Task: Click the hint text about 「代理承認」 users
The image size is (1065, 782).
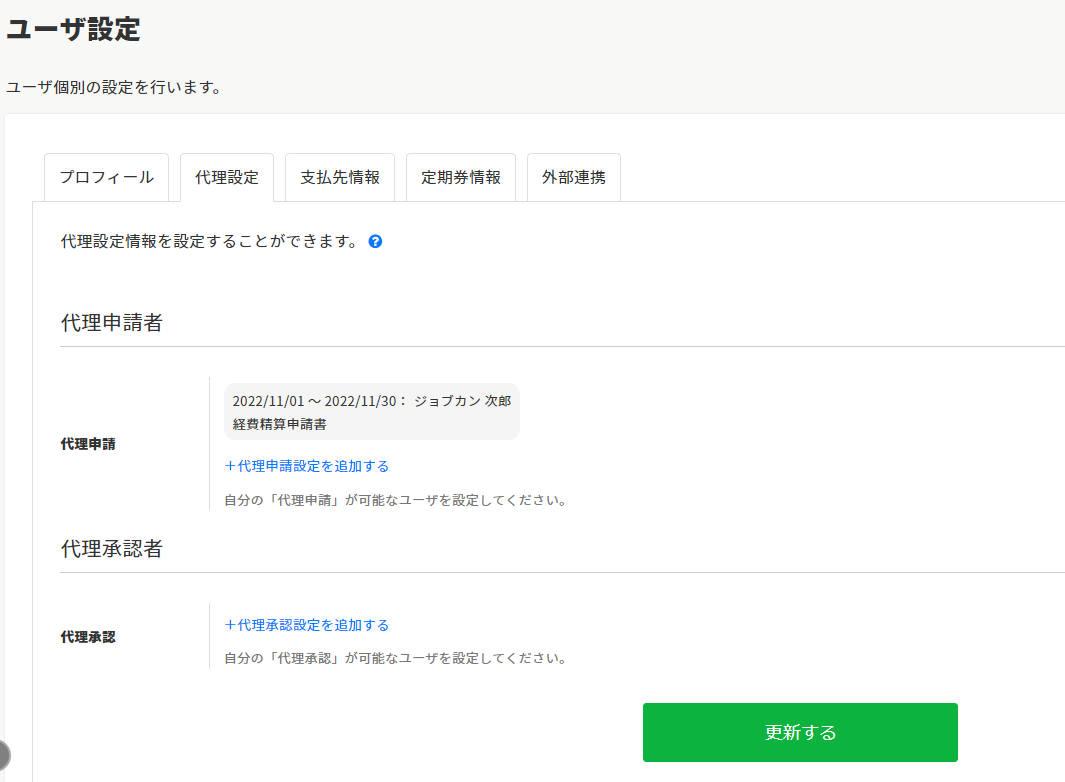Action: click(395, 659)
